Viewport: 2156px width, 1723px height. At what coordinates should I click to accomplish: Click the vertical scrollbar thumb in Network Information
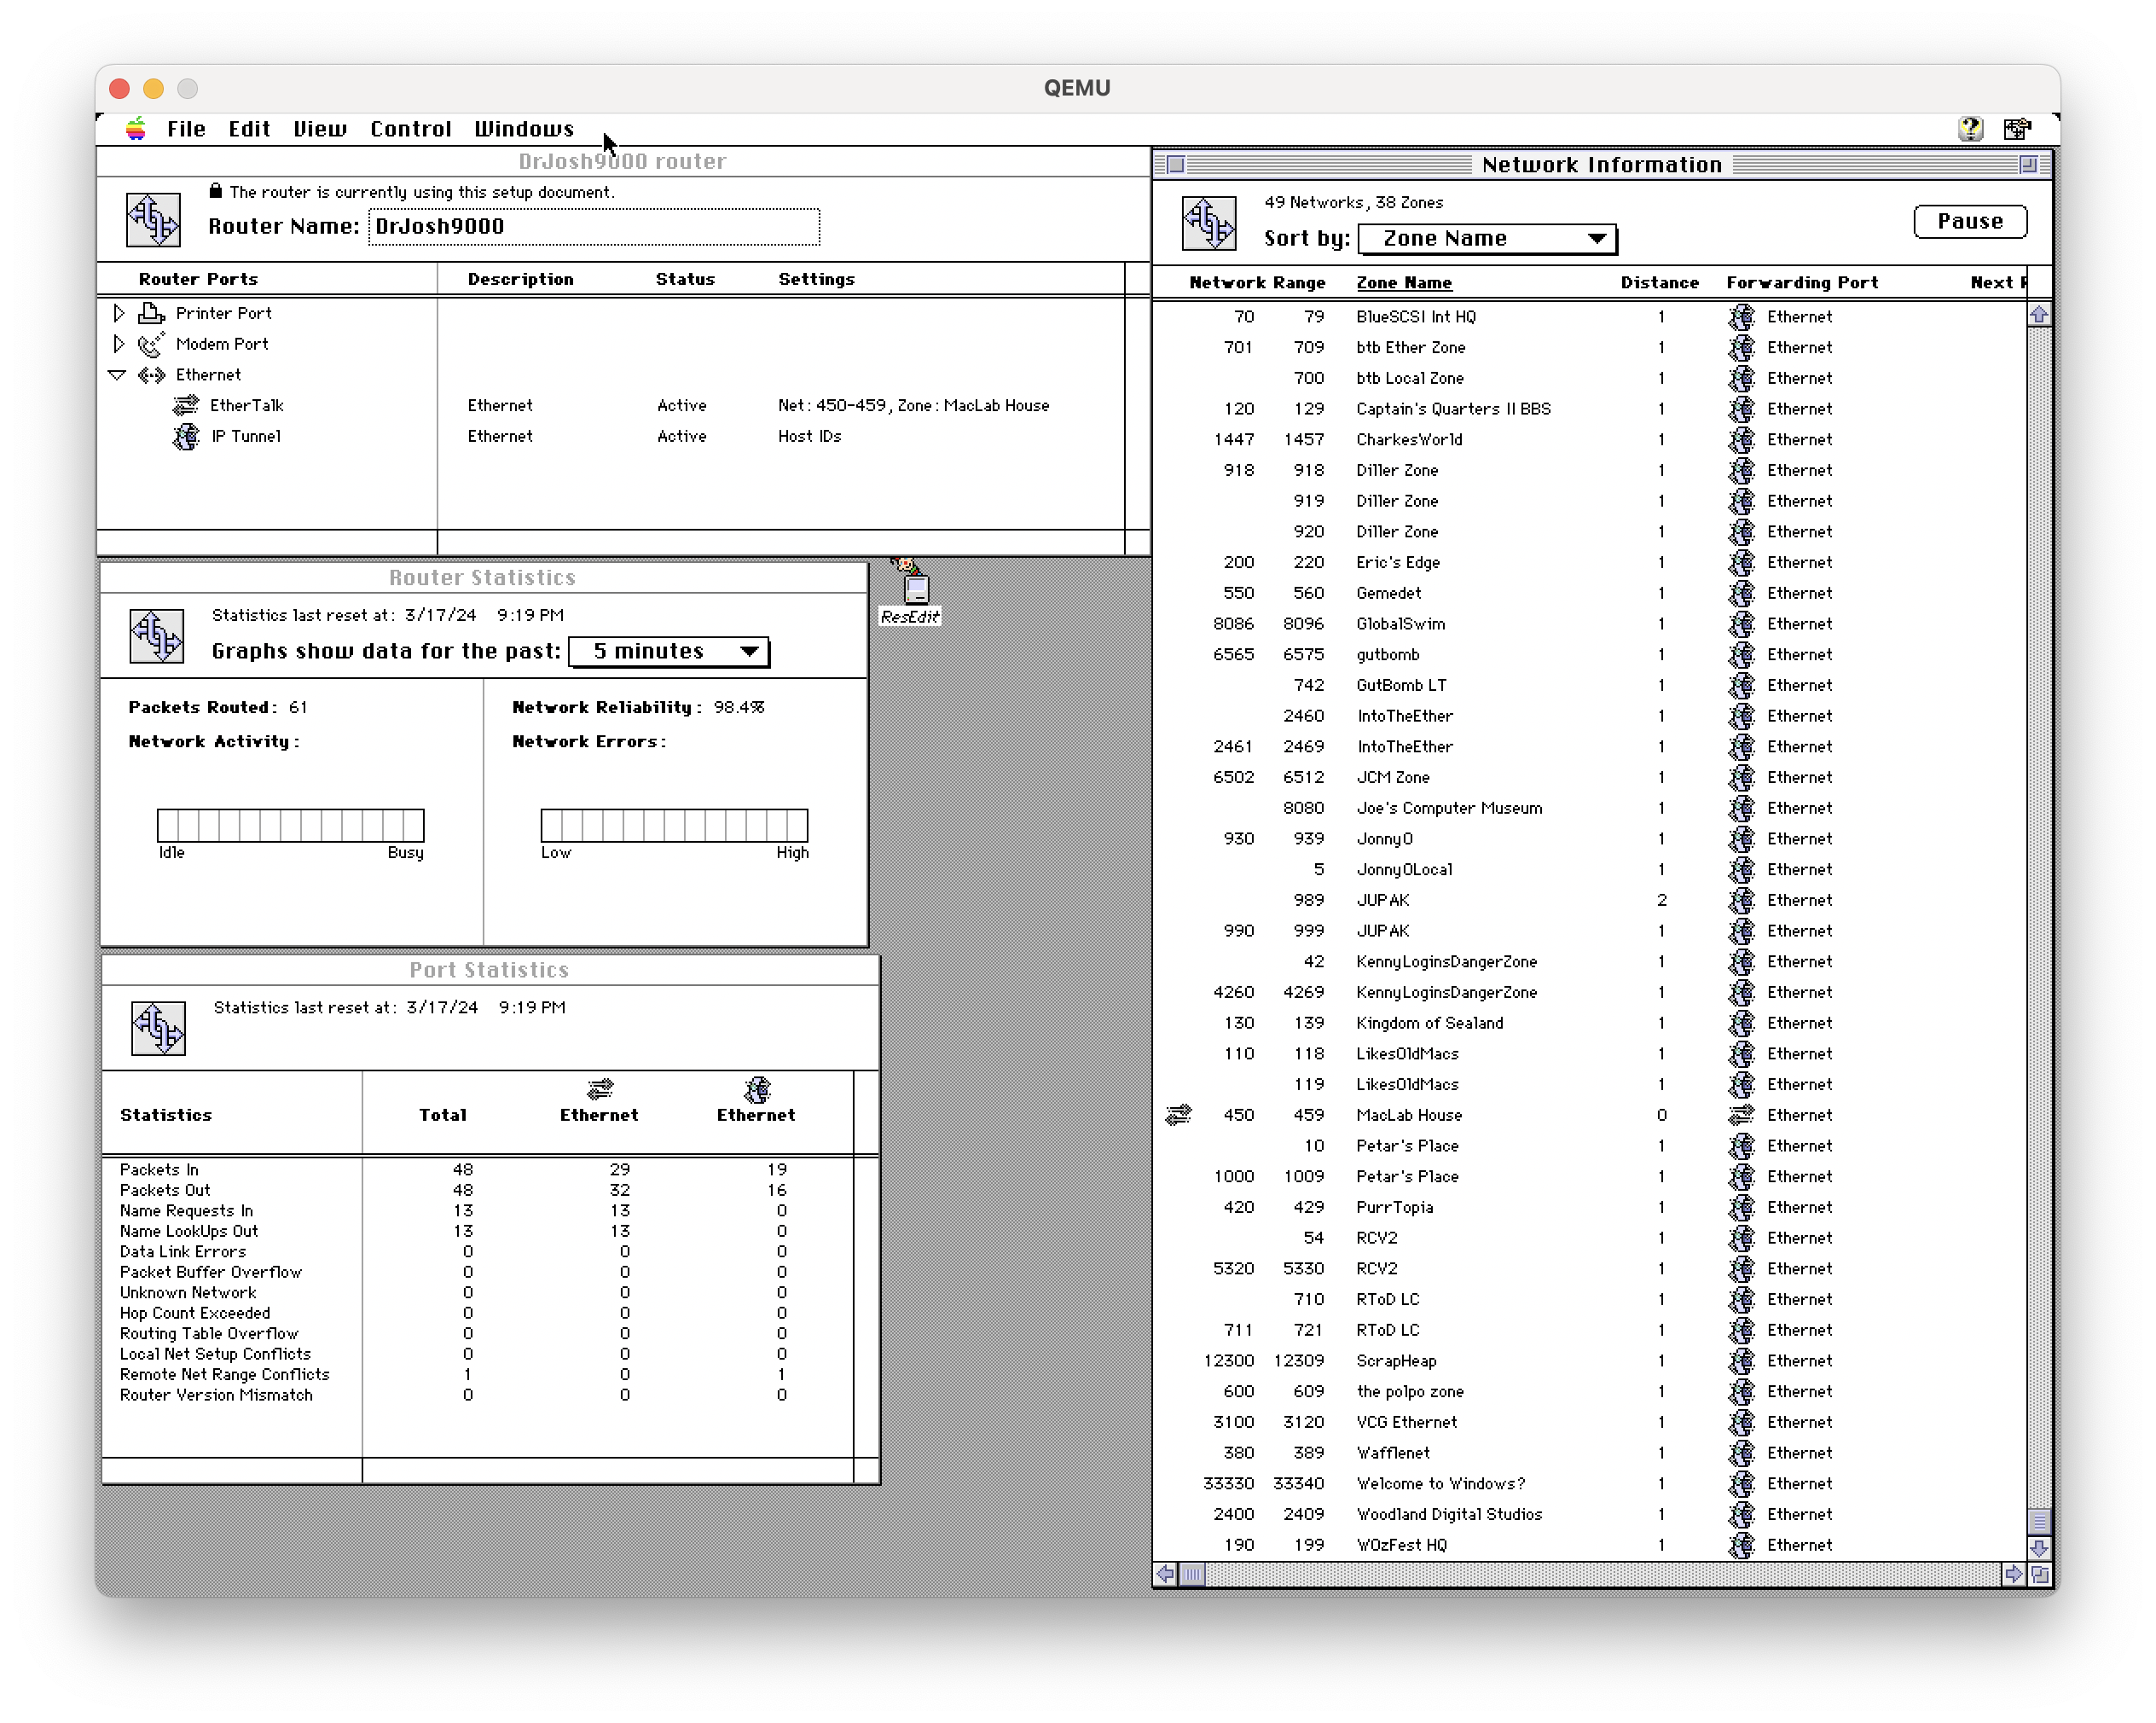(x=2039, y=1522)
